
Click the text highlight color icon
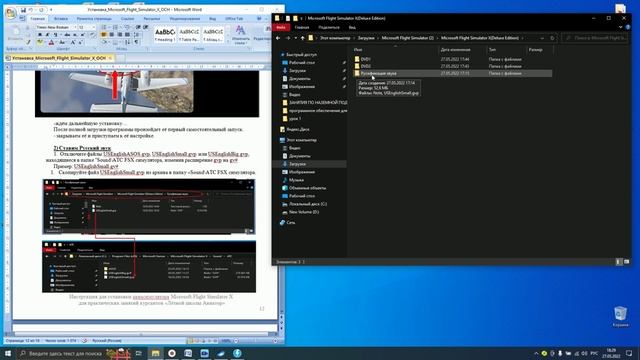pos(40,42)
